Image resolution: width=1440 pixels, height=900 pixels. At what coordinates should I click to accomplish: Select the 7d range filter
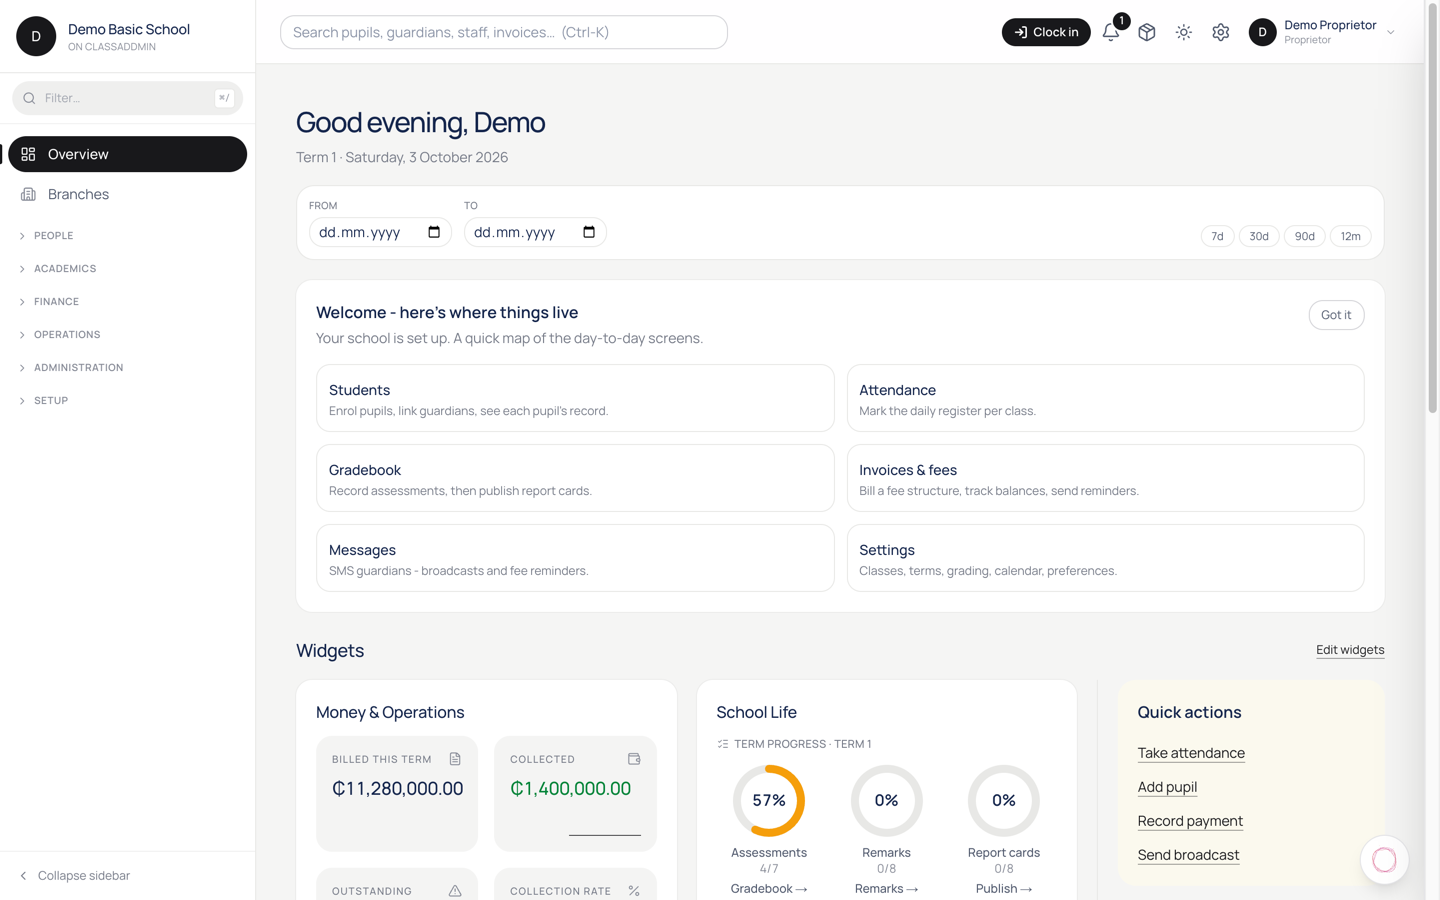click(1217, 236)
